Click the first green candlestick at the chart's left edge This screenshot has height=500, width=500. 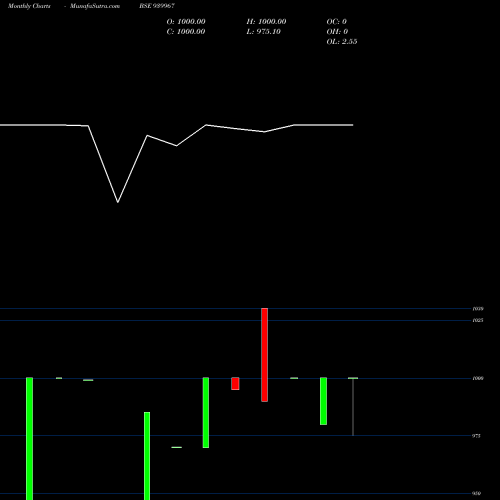coord(29,438)
